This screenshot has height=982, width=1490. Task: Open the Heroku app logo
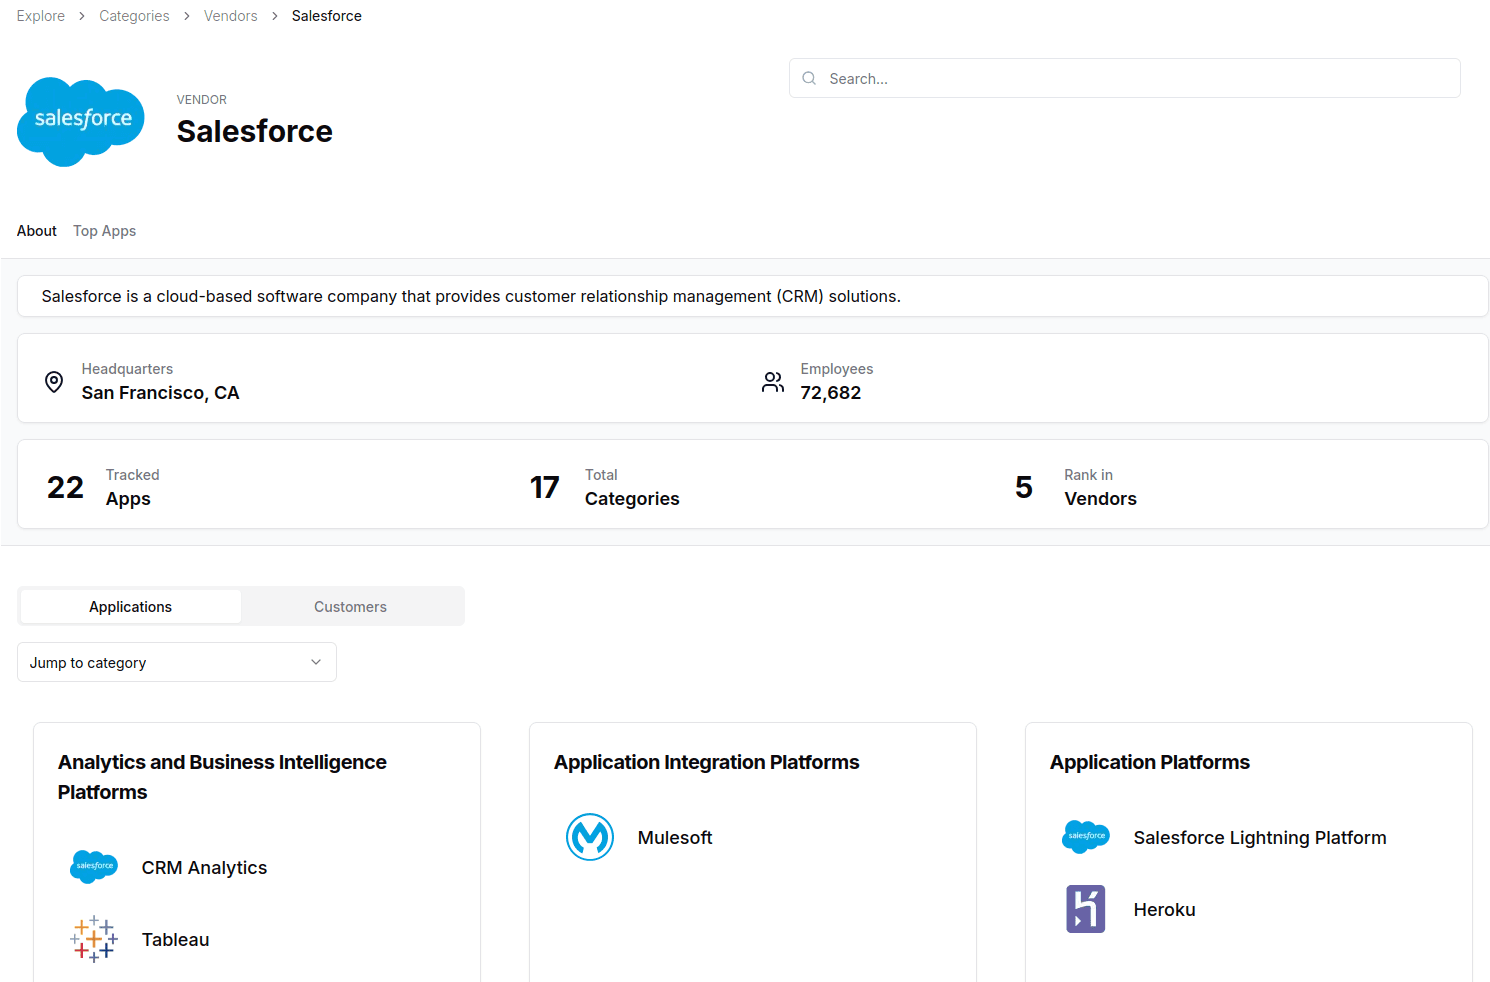click(1086, 909)
